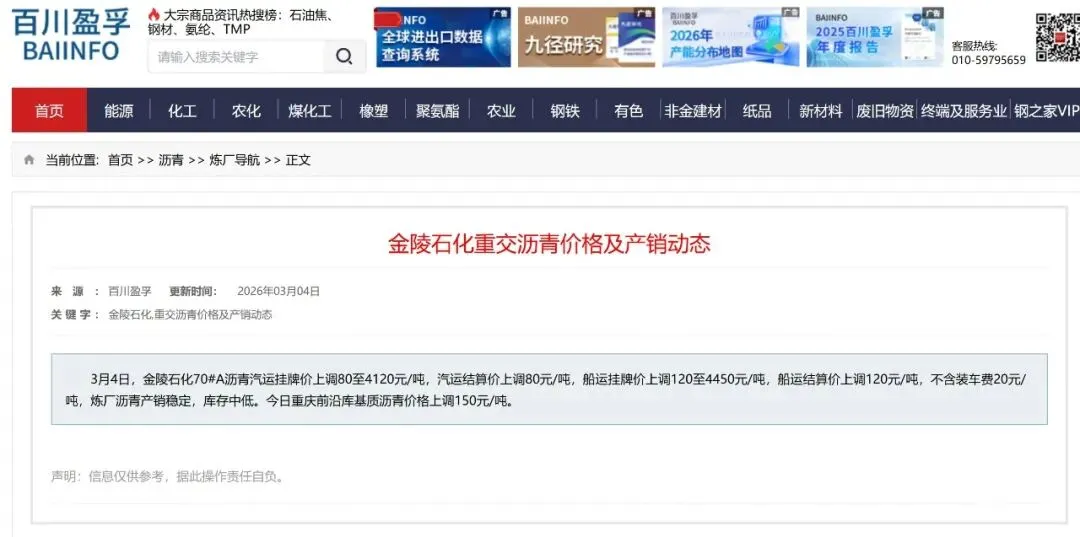This screenshot has height=537, width=1080.
Task: Click the keyword 金陵石化,重交沥青价格及产销动态
Action: [190, 315]
